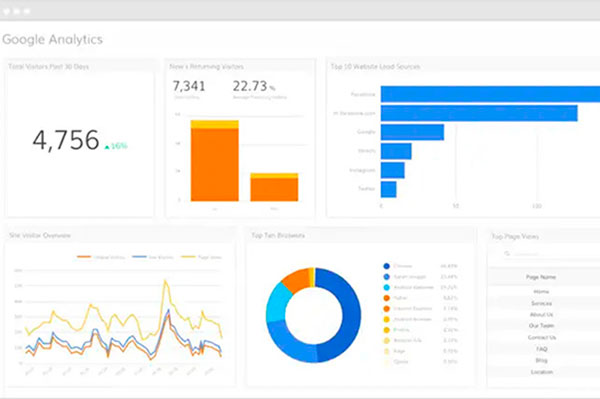Click the search field in Top Page Views
Image resolution: width=600 pixels, height=399 pixels.
[551, 254]
